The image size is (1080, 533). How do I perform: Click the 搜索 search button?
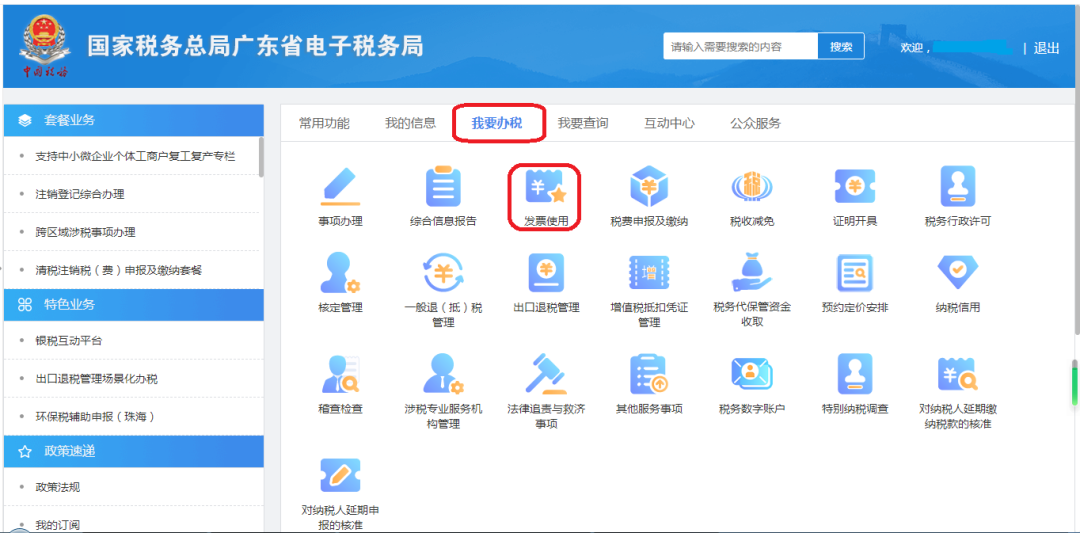tap(841, 47)
